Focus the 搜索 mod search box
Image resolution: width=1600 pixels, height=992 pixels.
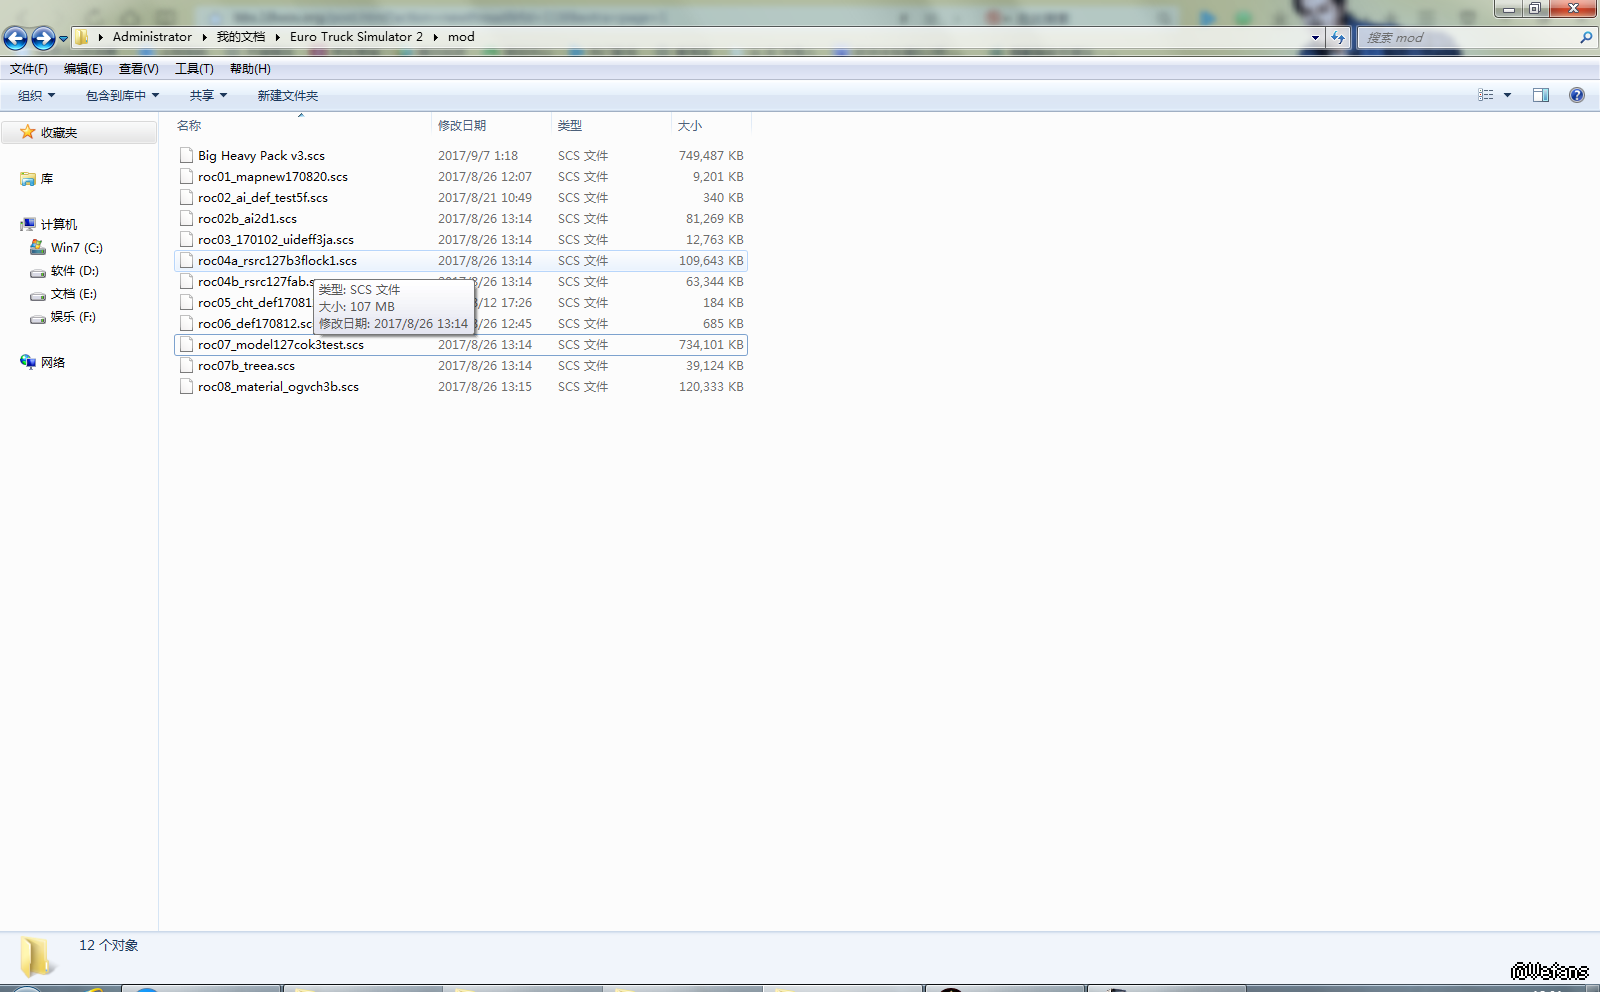click(1469, 38)
